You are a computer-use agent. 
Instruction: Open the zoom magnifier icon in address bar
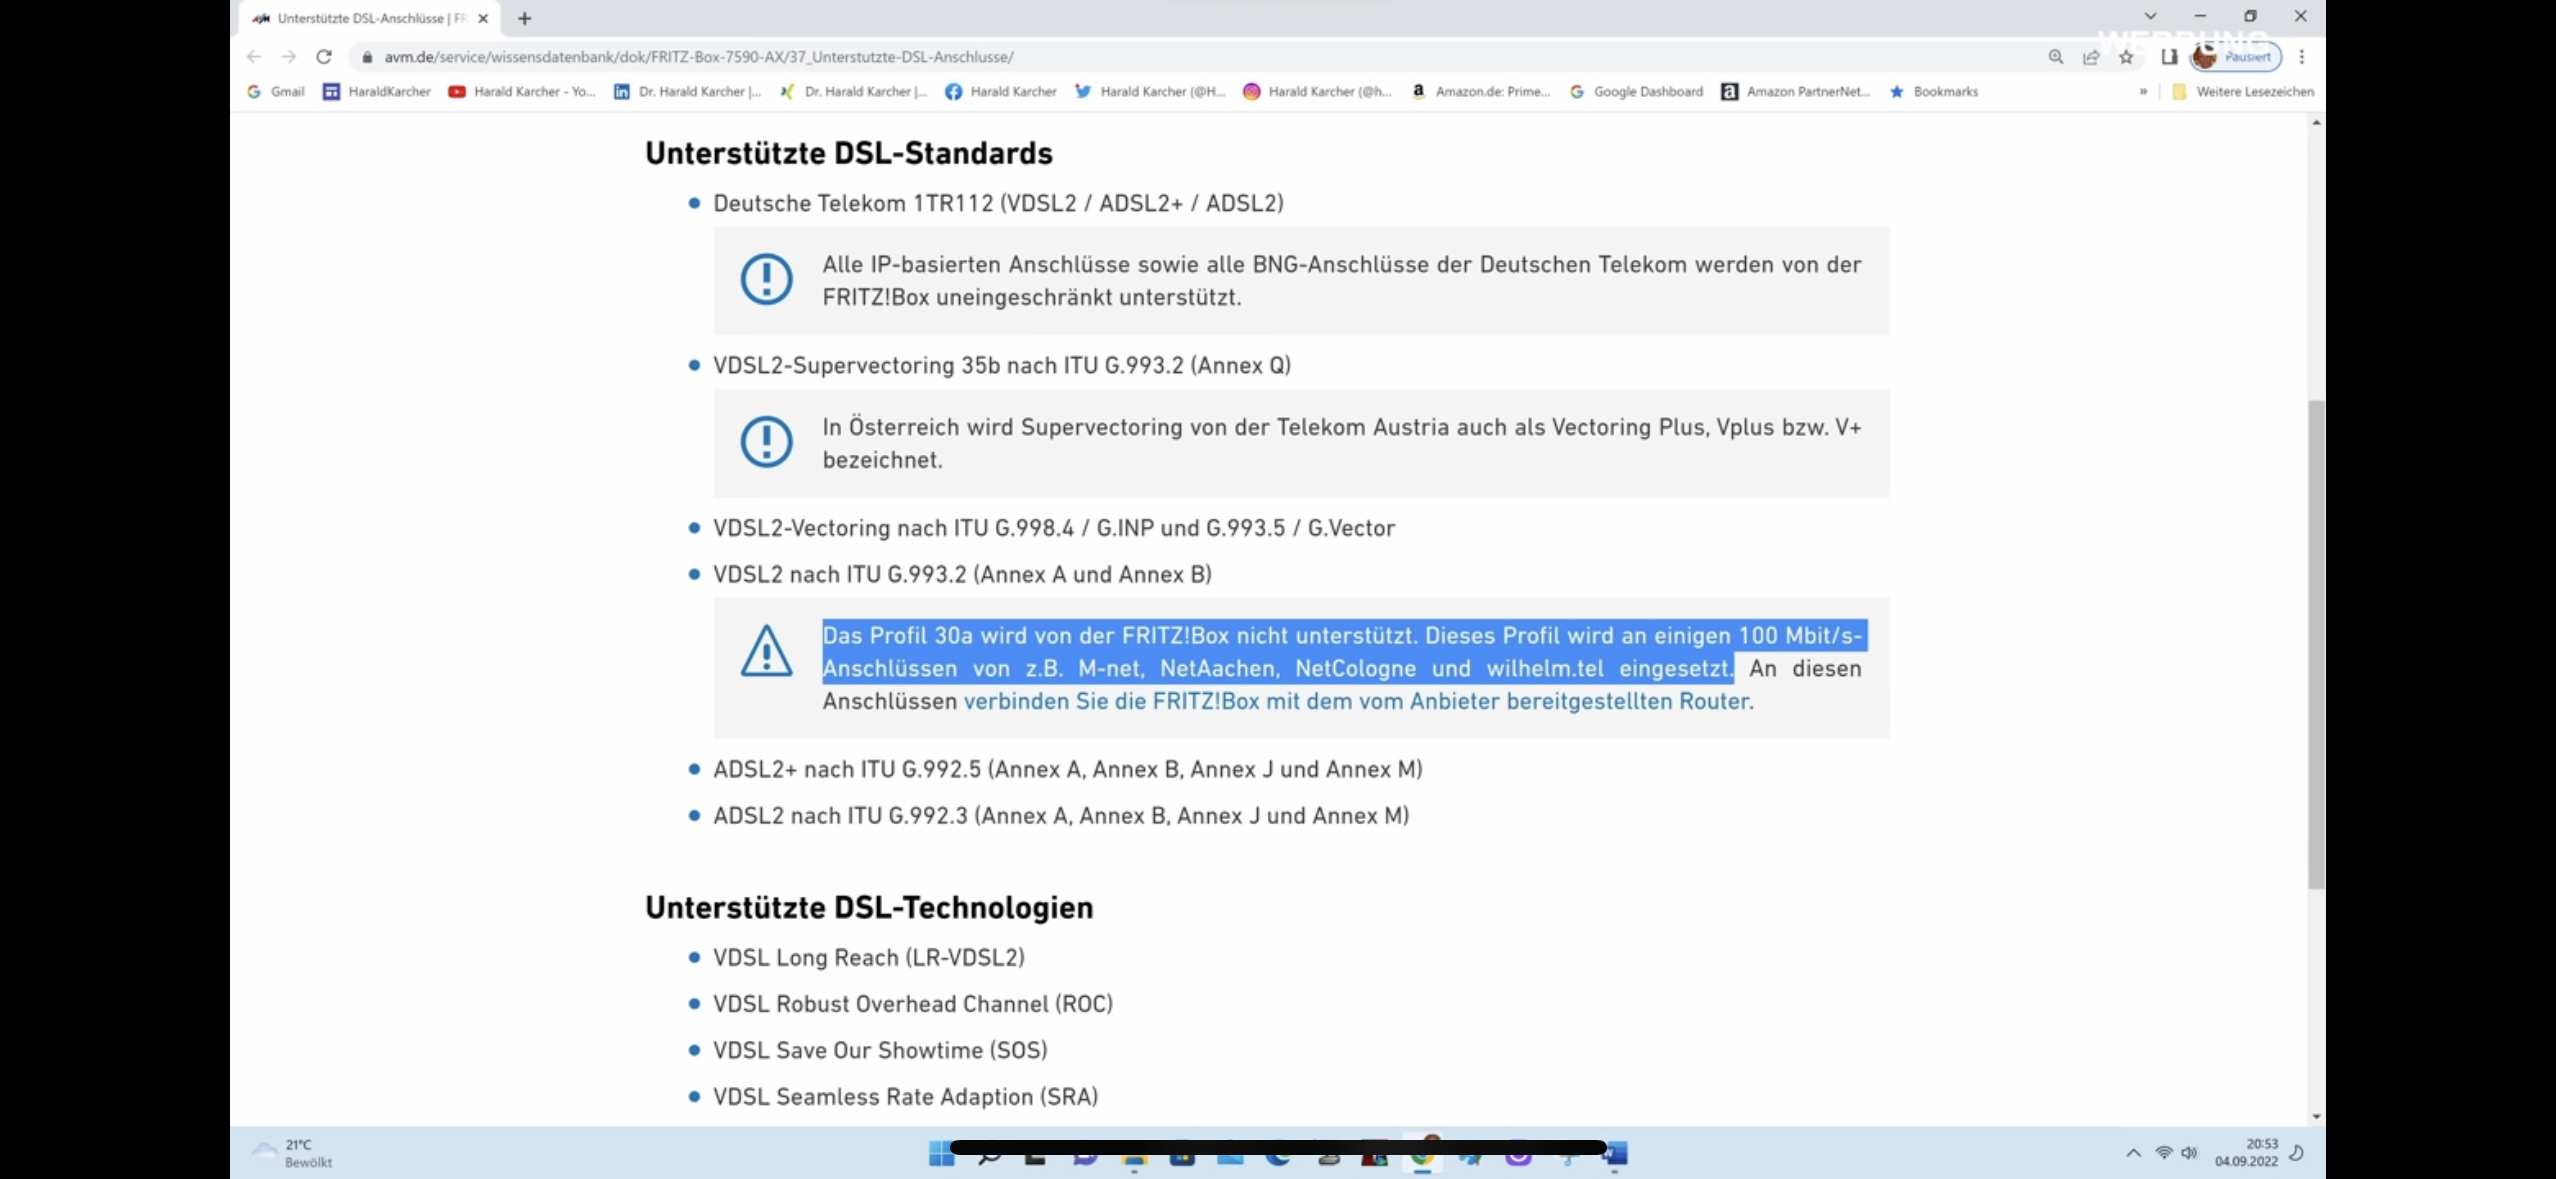pos(2056,57)
